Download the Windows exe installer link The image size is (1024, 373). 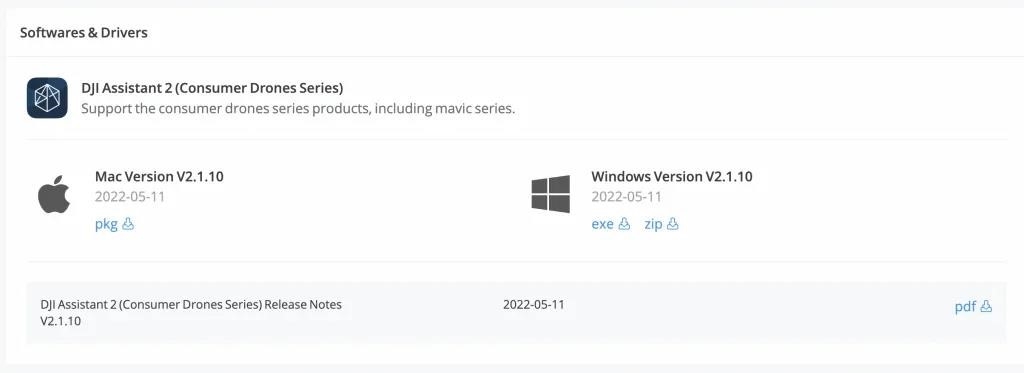click(x=603, y=224)
